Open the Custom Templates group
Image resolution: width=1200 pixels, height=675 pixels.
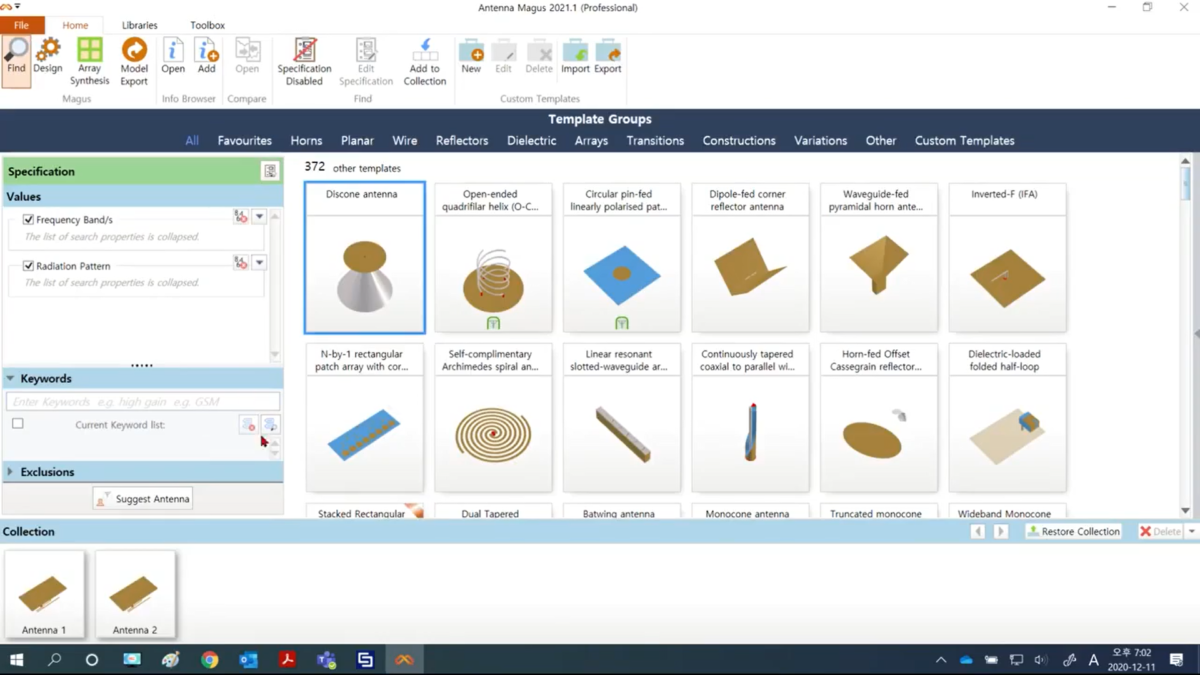965,141
